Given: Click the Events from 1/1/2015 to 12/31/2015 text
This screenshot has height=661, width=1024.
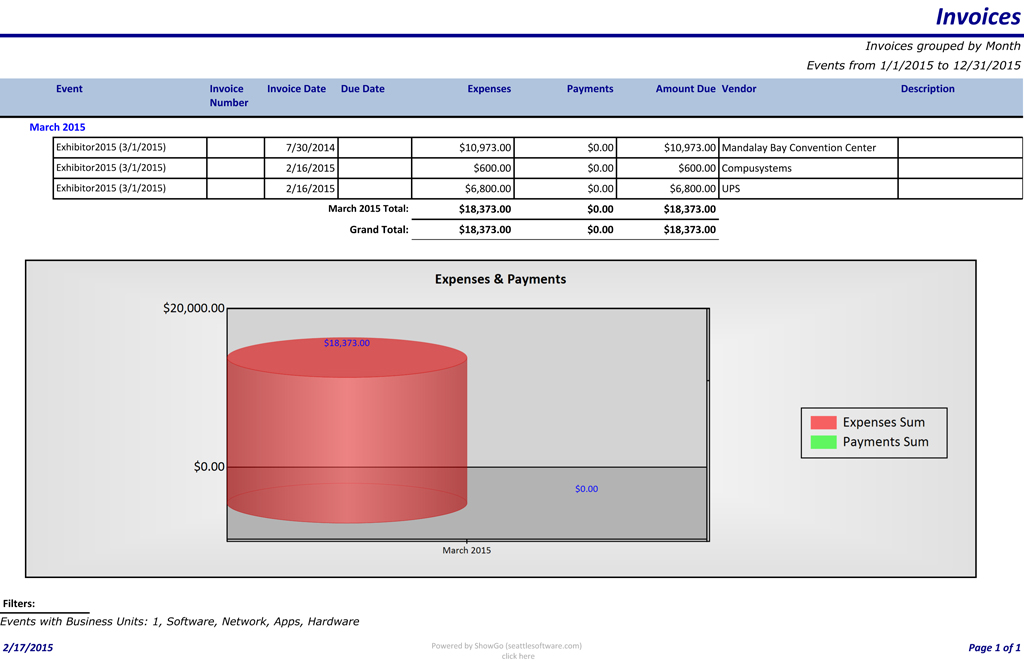Looking at the screenshot, I should pyautogui.click(x=913, y=65).
